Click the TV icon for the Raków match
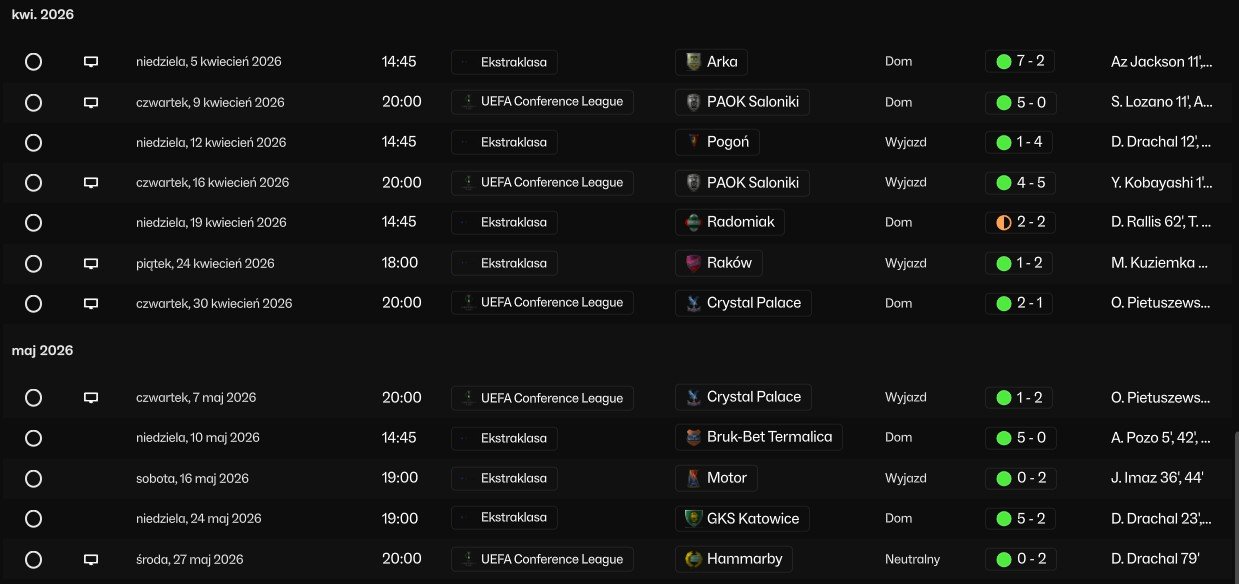1239x584 pixels. (x=91, y=263)
